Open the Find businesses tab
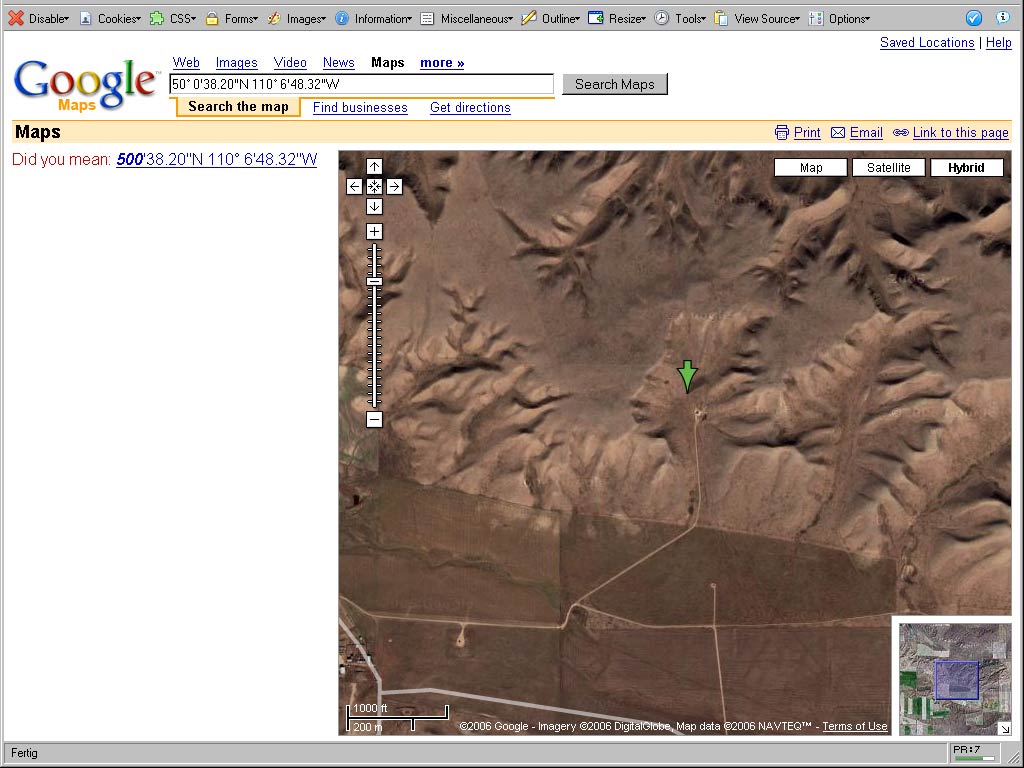Viewport: 1024px width, 768px height. pos(360,108)
